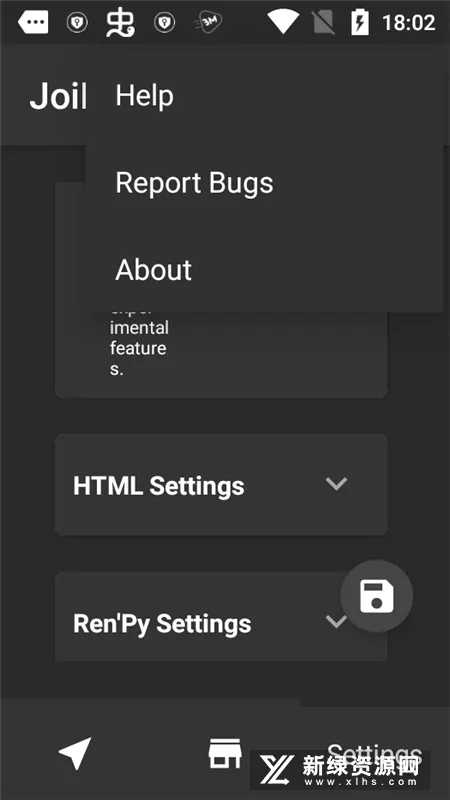Tap the bug-shaped notification icon
The height and width of the screenshot is (800, 450).
point(120,23)
